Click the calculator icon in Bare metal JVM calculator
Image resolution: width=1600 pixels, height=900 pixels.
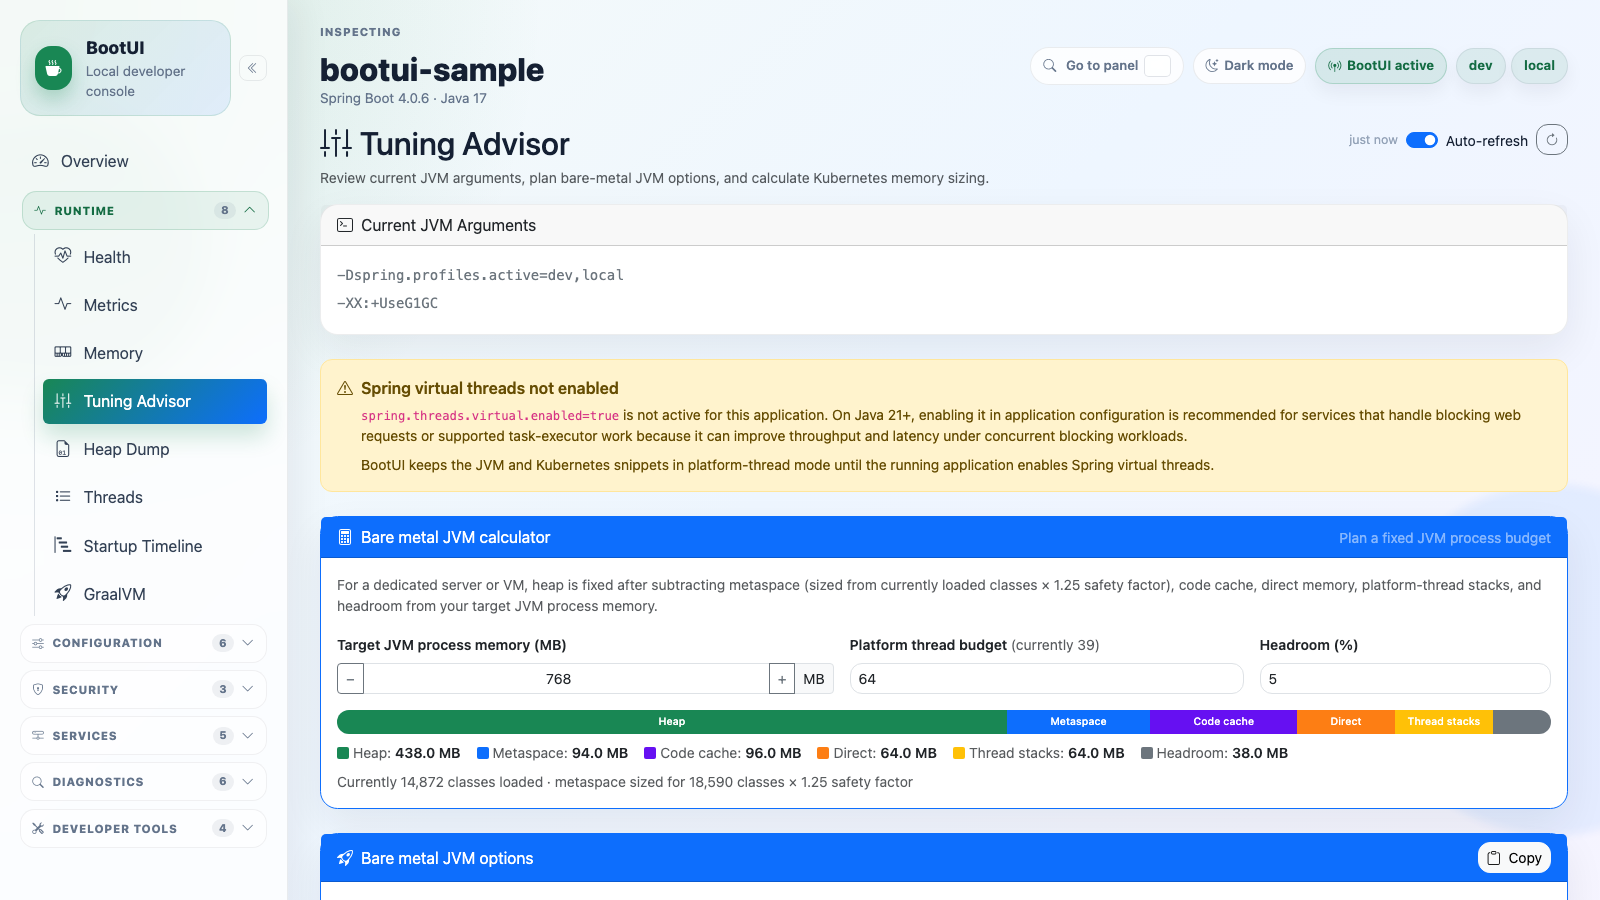tap(345, 537)
